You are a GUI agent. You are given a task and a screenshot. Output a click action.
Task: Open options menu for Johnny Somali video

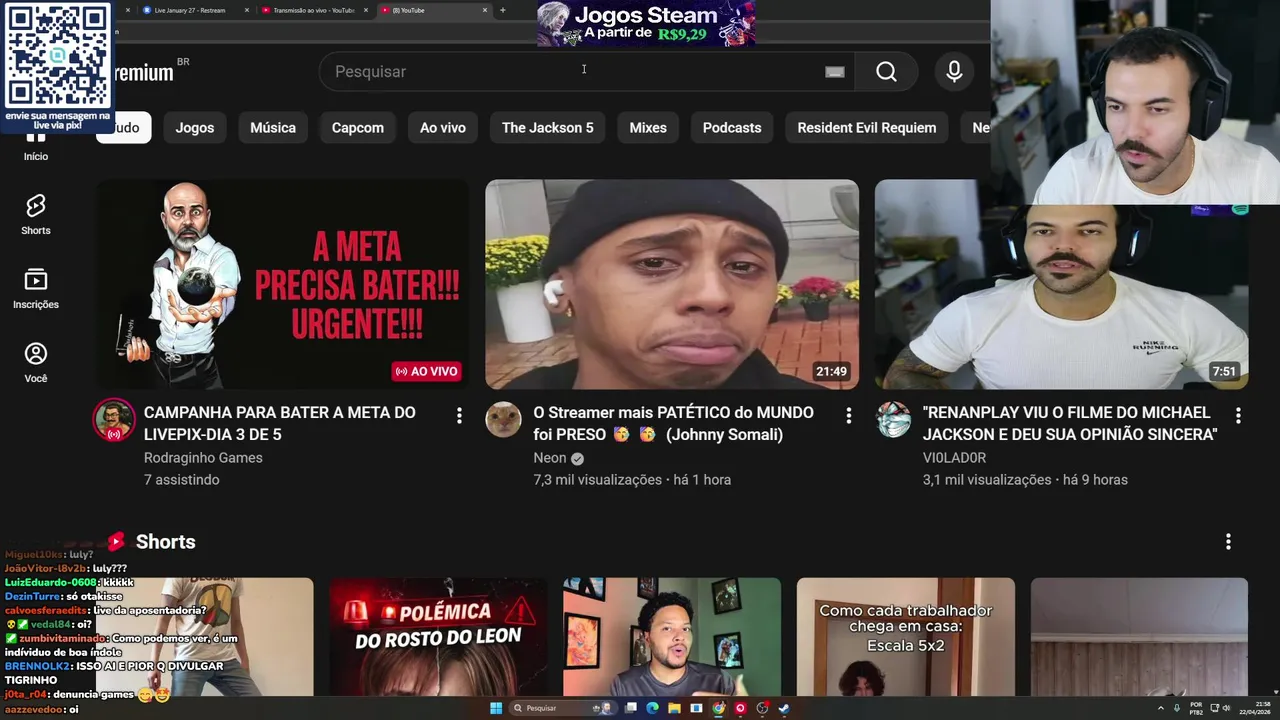(x=848, y=415)
